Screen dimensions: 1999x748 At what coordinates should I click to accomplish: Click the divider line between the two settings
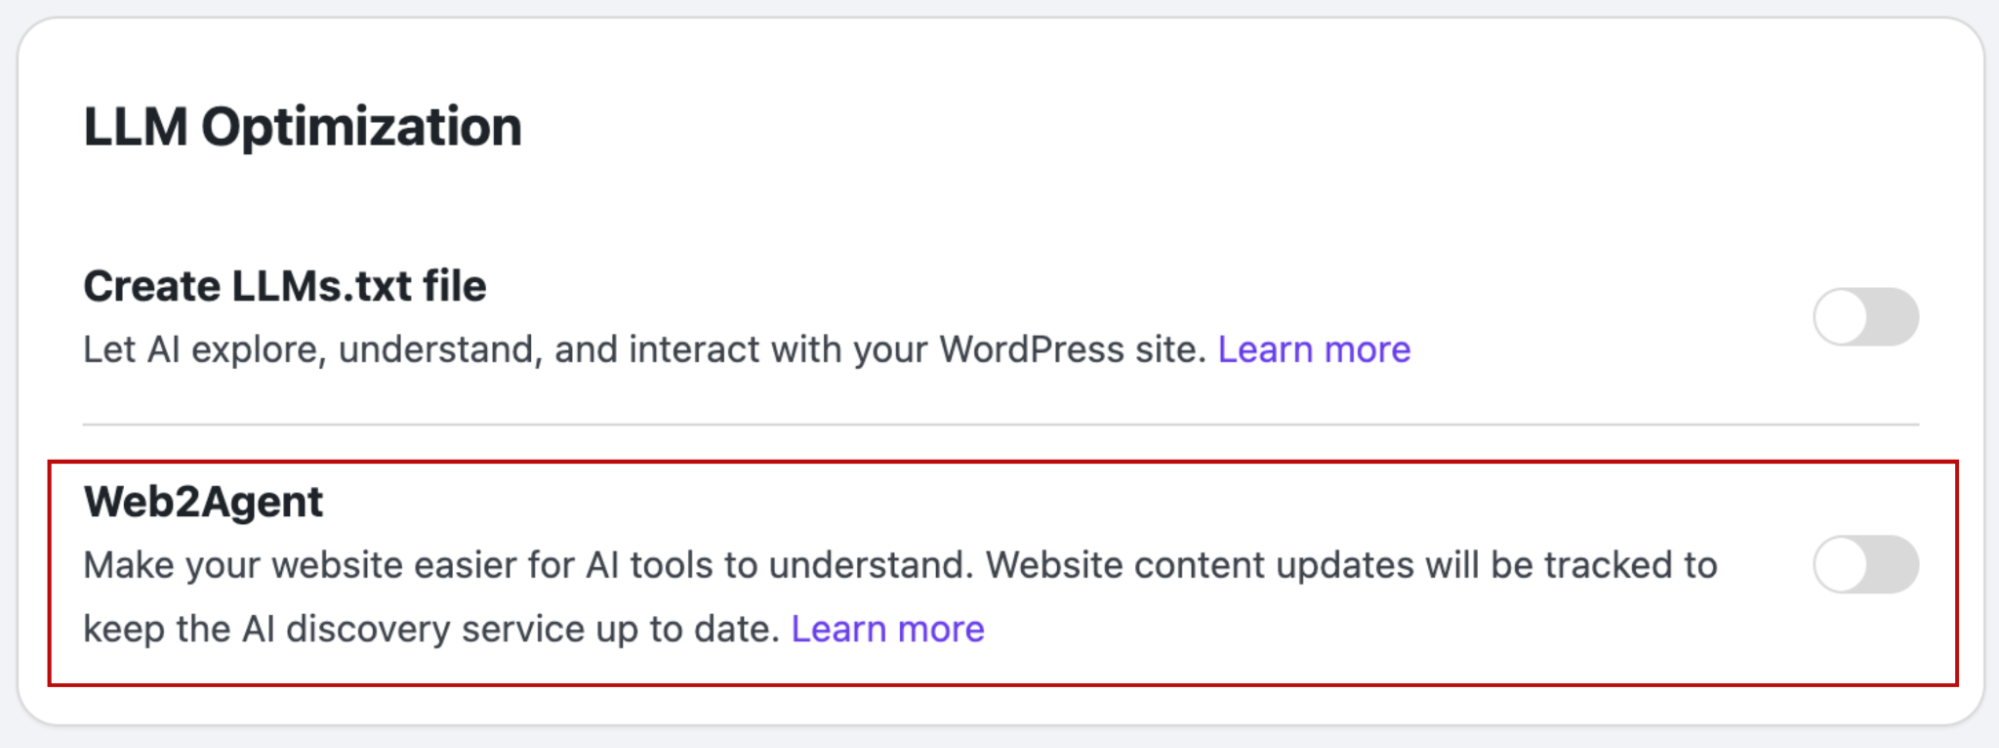[1000, 425]
